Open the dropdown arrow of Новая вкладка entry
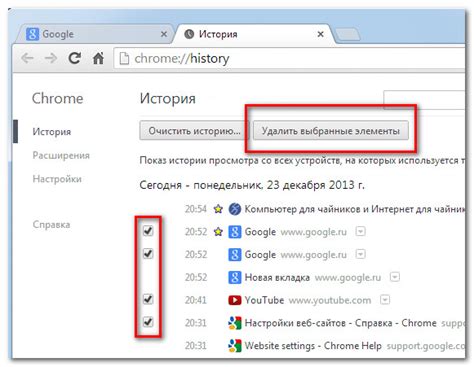This screenshot has height=367, width=474. [x=395, y=277]
